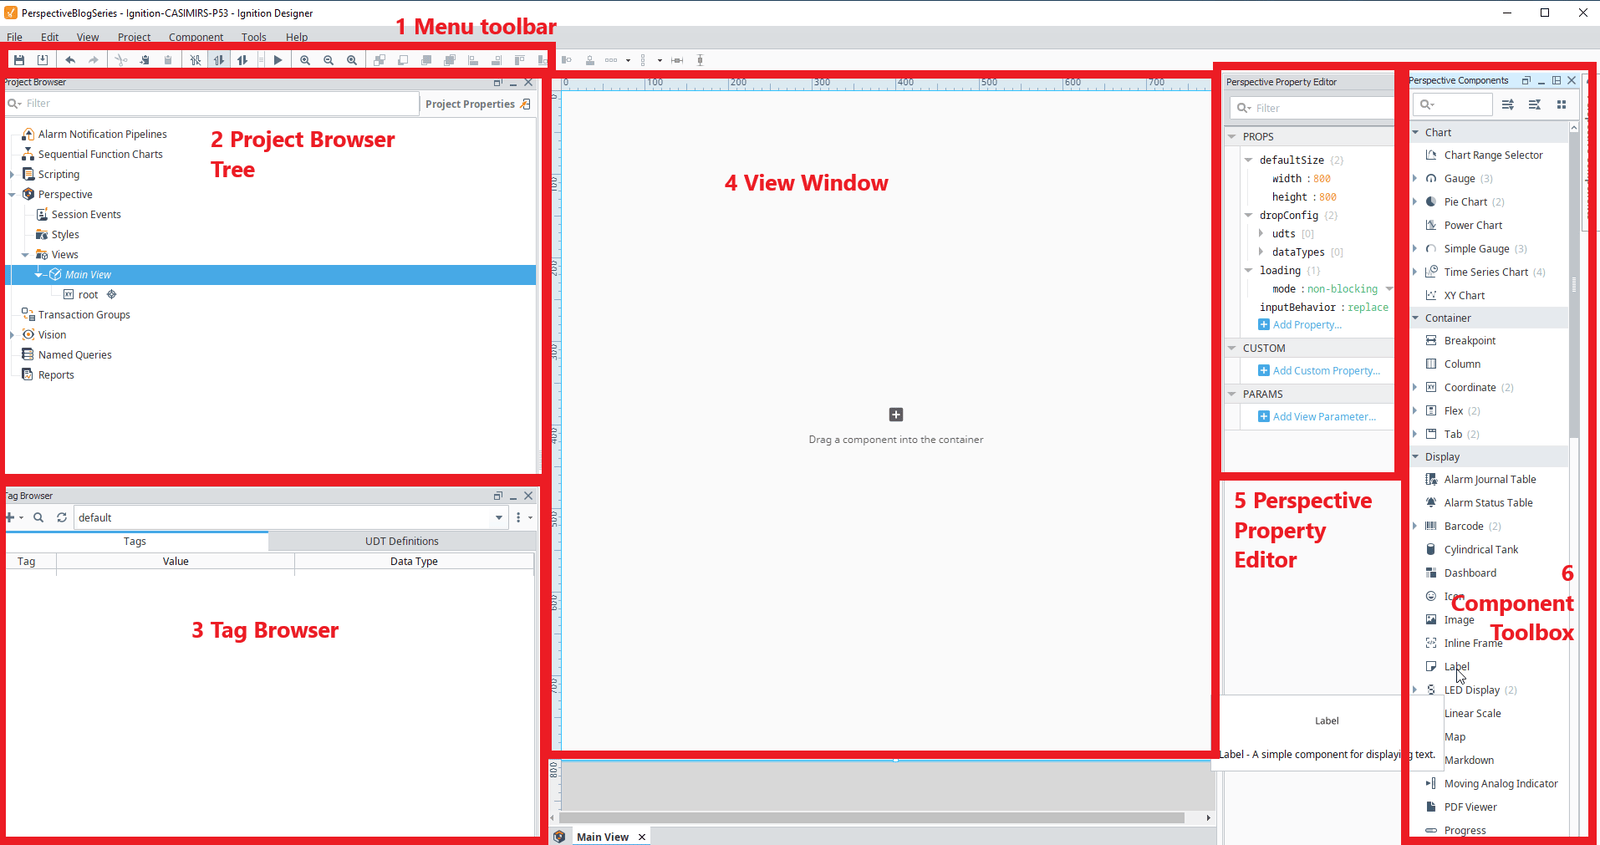Click Add Custom Property link
The height and width of the screenshot is (845, 1600).
point(1320,371)
